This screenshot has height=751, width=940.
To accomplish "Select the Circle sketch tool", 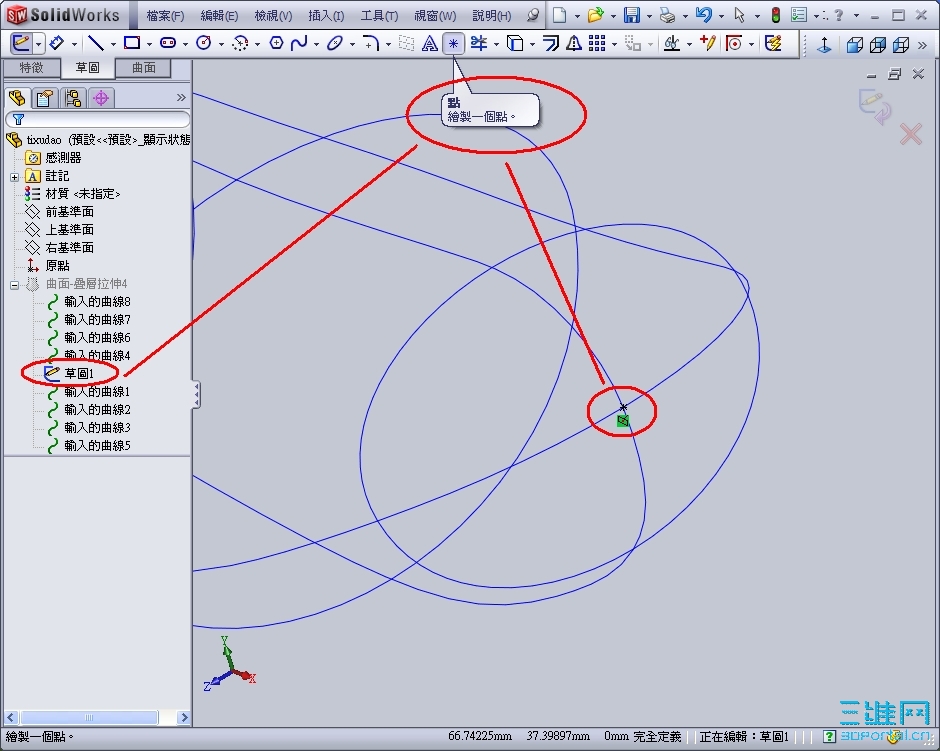I will pos(204,43).
